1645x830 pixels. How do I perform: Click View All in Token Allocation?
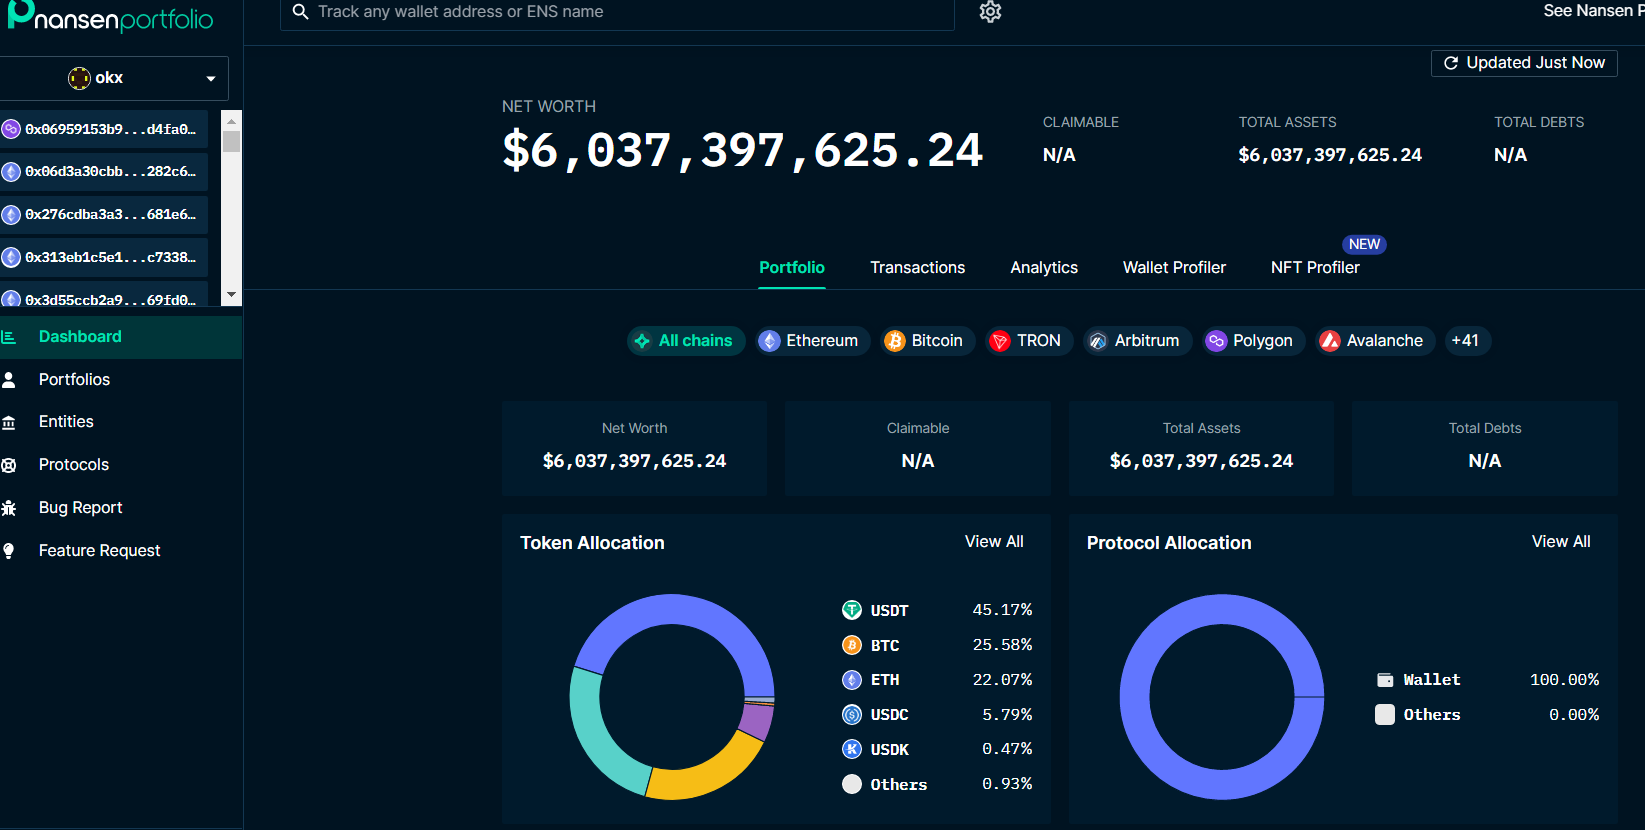tap(993, 542)
